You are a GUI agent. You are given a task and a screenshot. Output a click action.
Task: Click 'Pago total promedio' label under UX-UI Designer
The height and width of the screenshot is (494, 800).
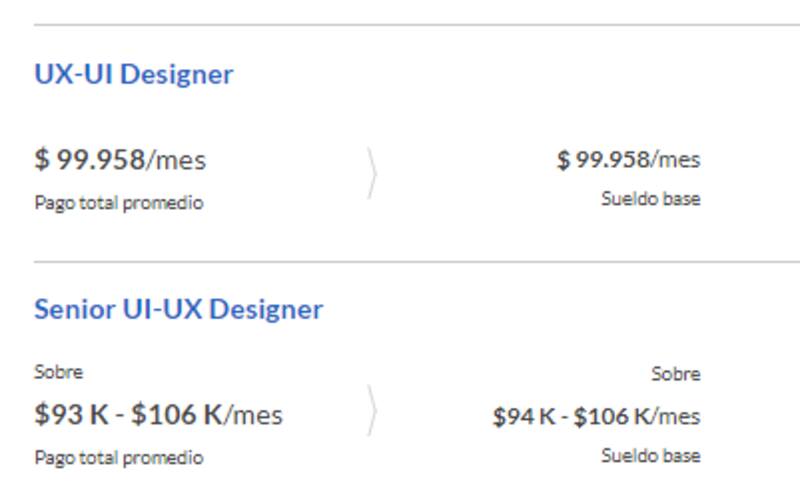click(x=118, y=203)
